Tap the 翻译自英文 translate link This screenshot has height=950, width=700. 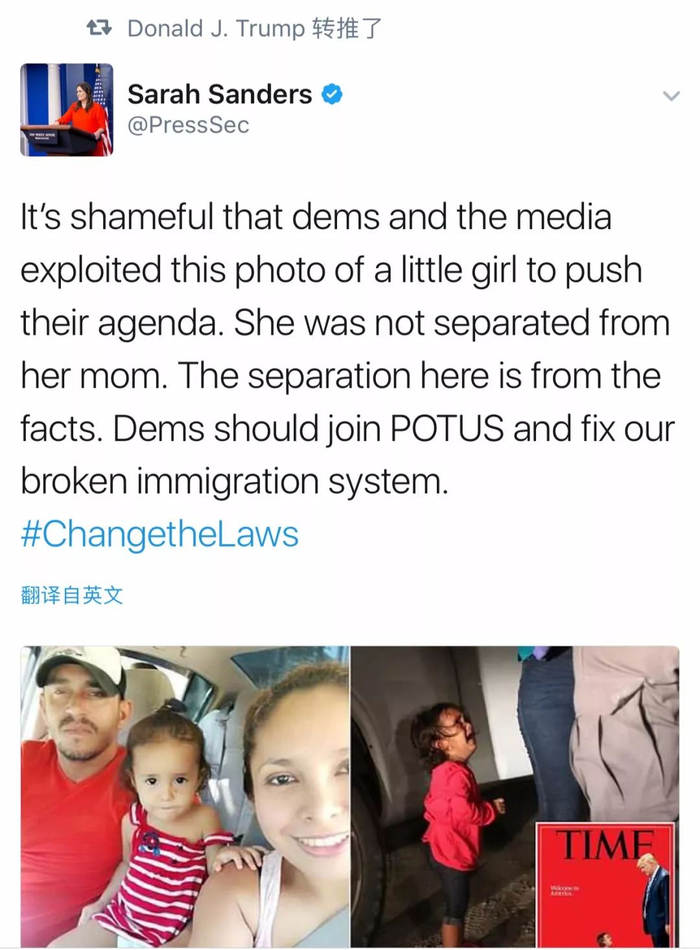(72, 595)
